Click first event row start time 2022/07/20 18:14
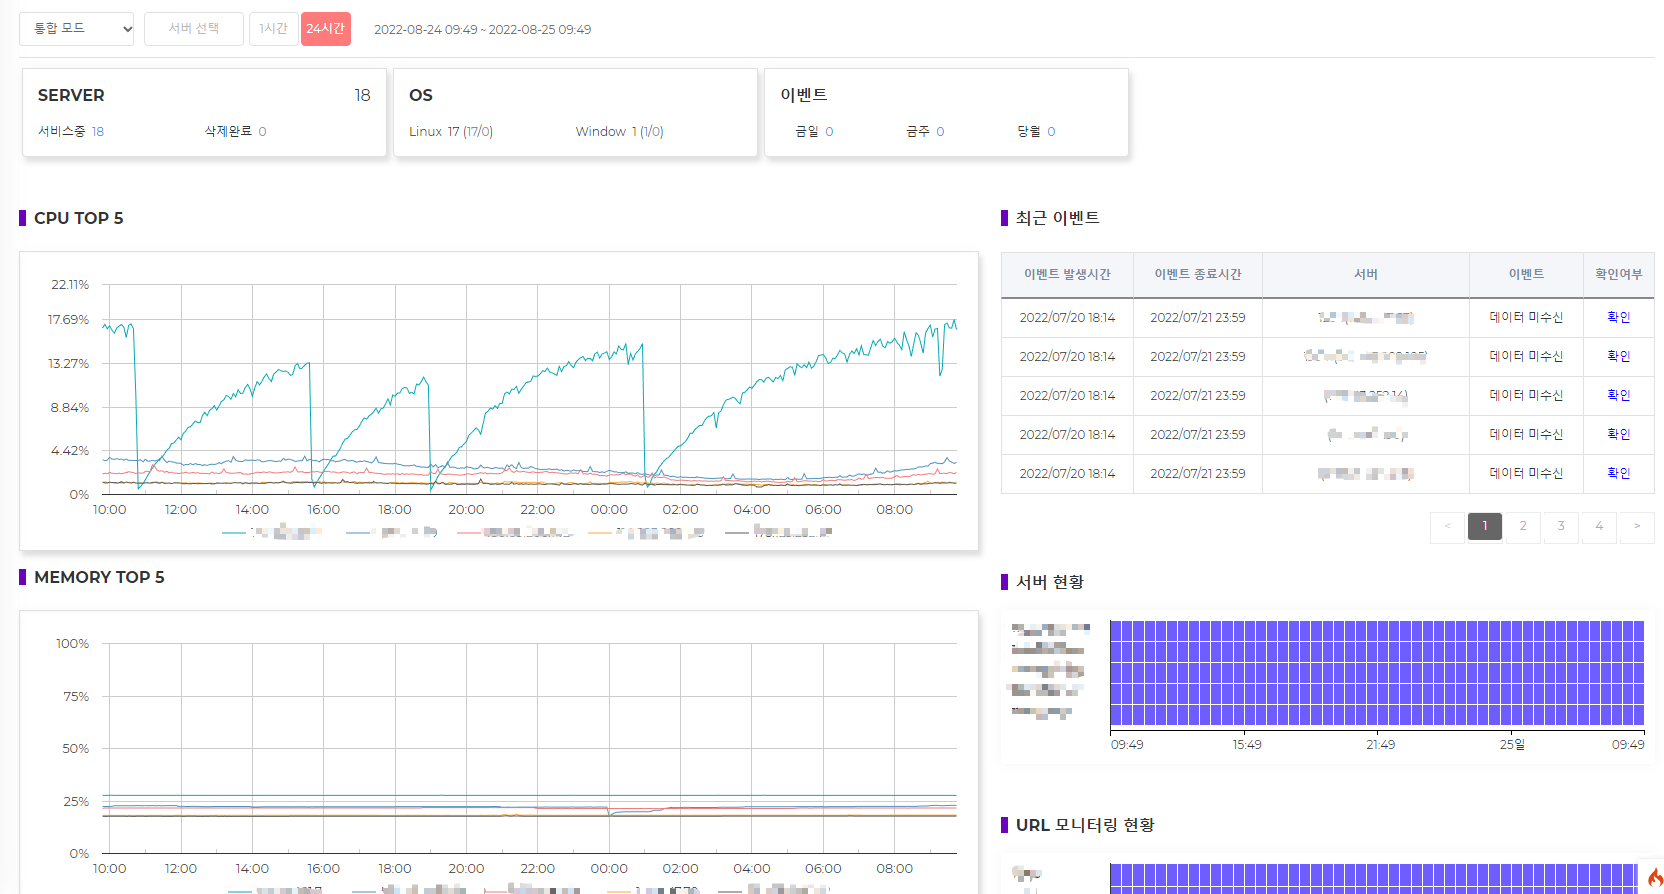The width and height of the screenshot is (1664, 894). click(1067, 317)
